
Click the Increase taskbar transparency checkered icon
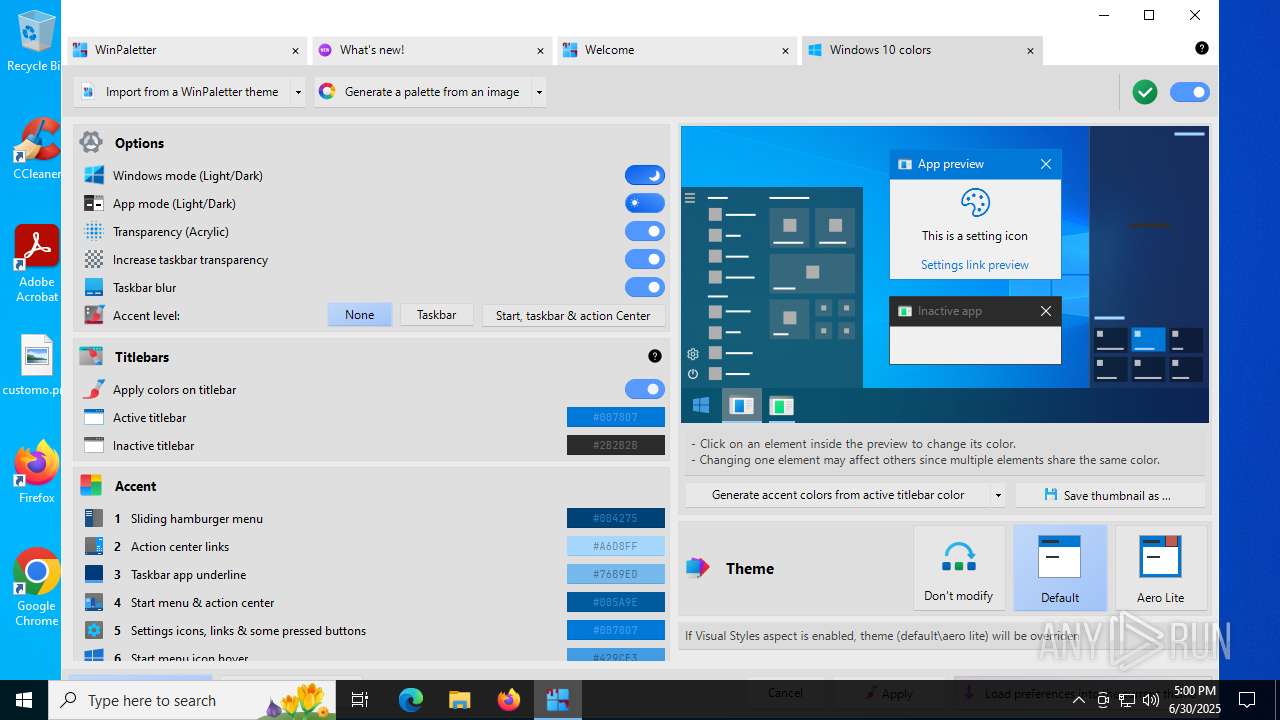(x=94, y=259)
